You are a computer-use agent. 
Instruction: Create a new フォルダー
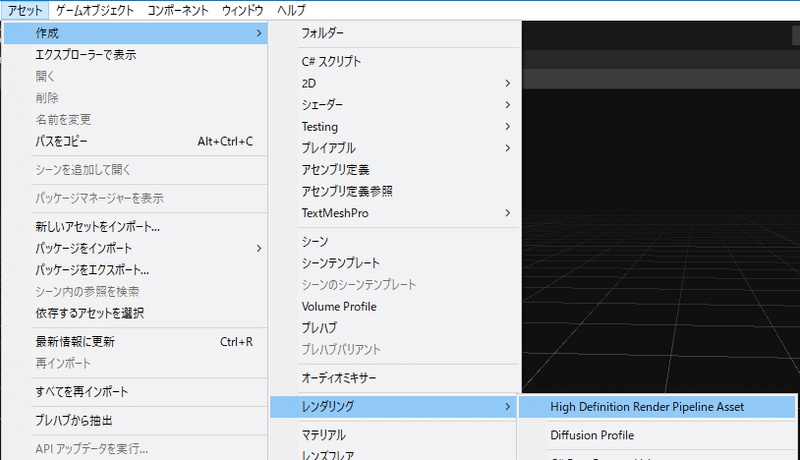click(x=394, y=33)
